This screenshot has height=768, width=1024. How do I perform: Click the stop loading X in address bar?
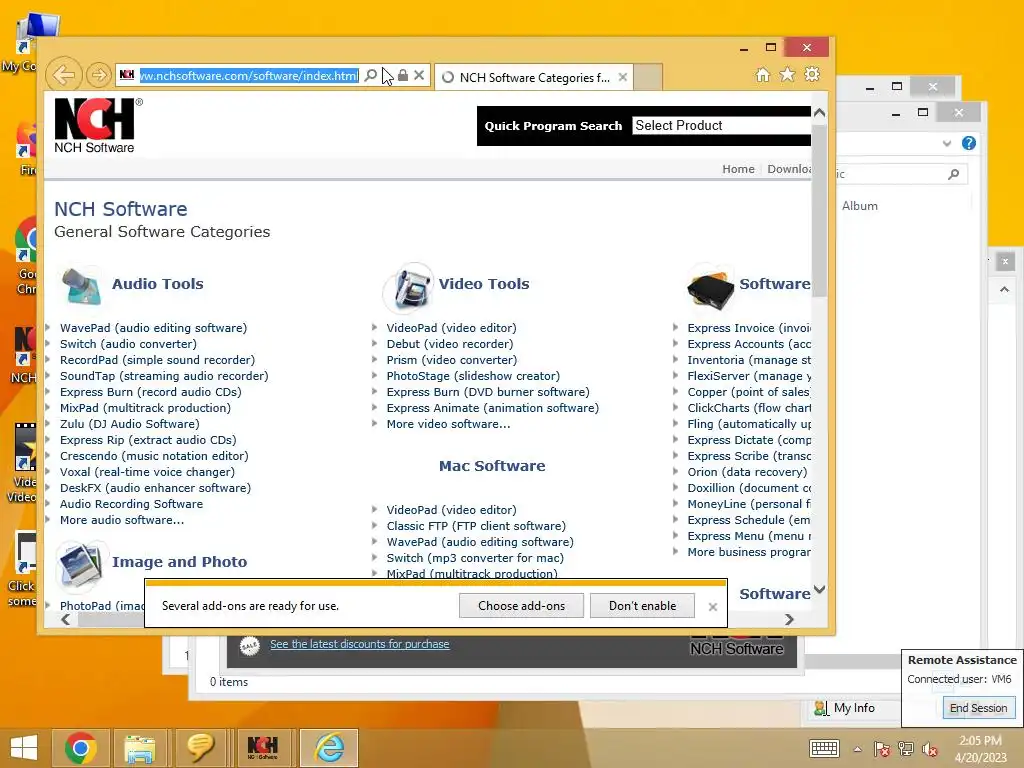(x=419, y=76)
